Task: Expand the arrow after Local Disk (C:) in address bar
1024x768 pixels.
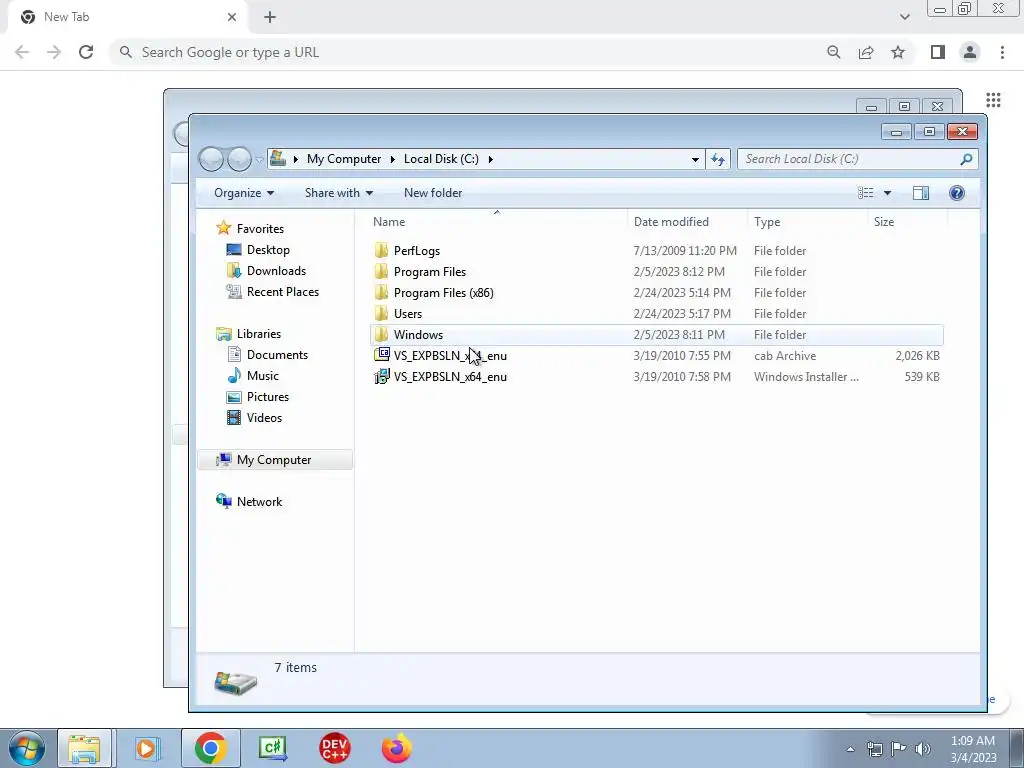Action: pos(490,159)
